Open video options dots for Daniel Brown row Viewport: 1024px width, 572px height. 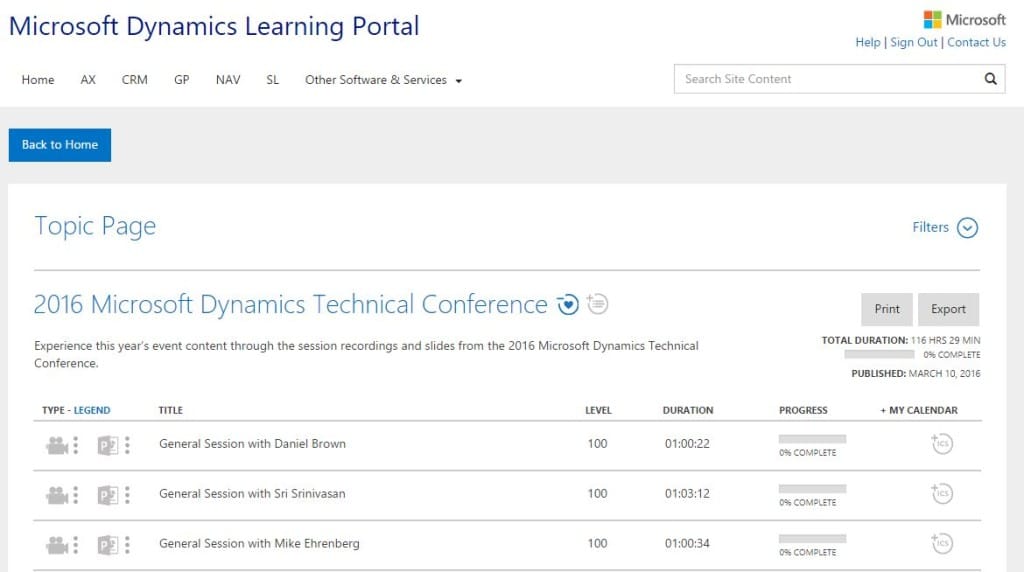pyautogui.click(x=76, y=445)
